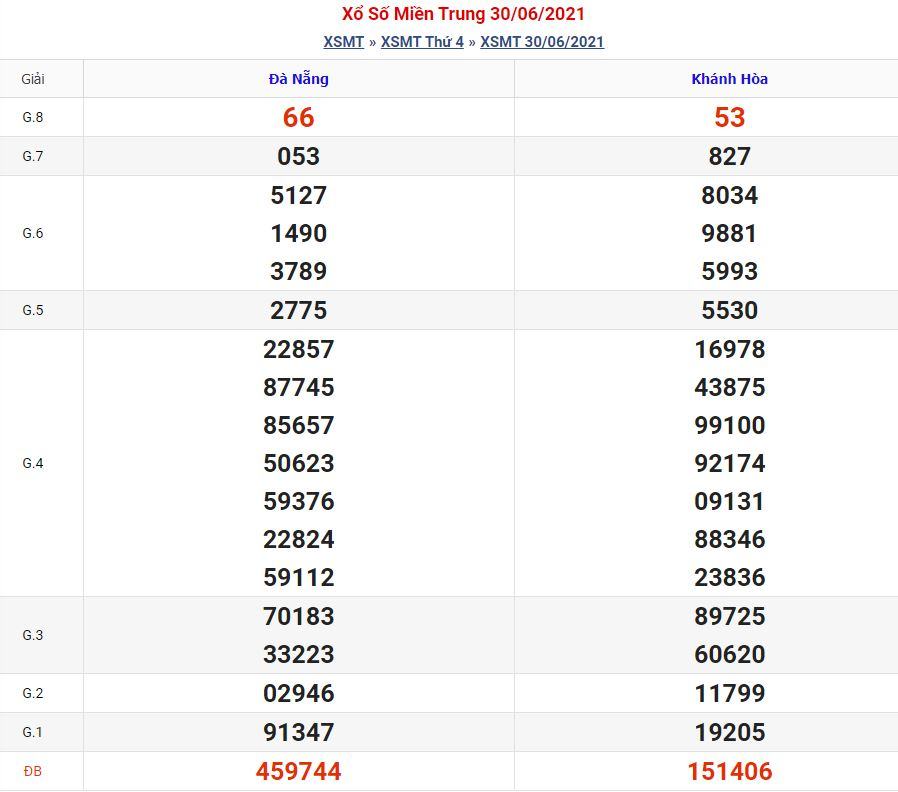This screenshot has width=898, height=792.
Task: Click Đà Nẵng G.5 number 2775
Action: [x=298, y=310]
